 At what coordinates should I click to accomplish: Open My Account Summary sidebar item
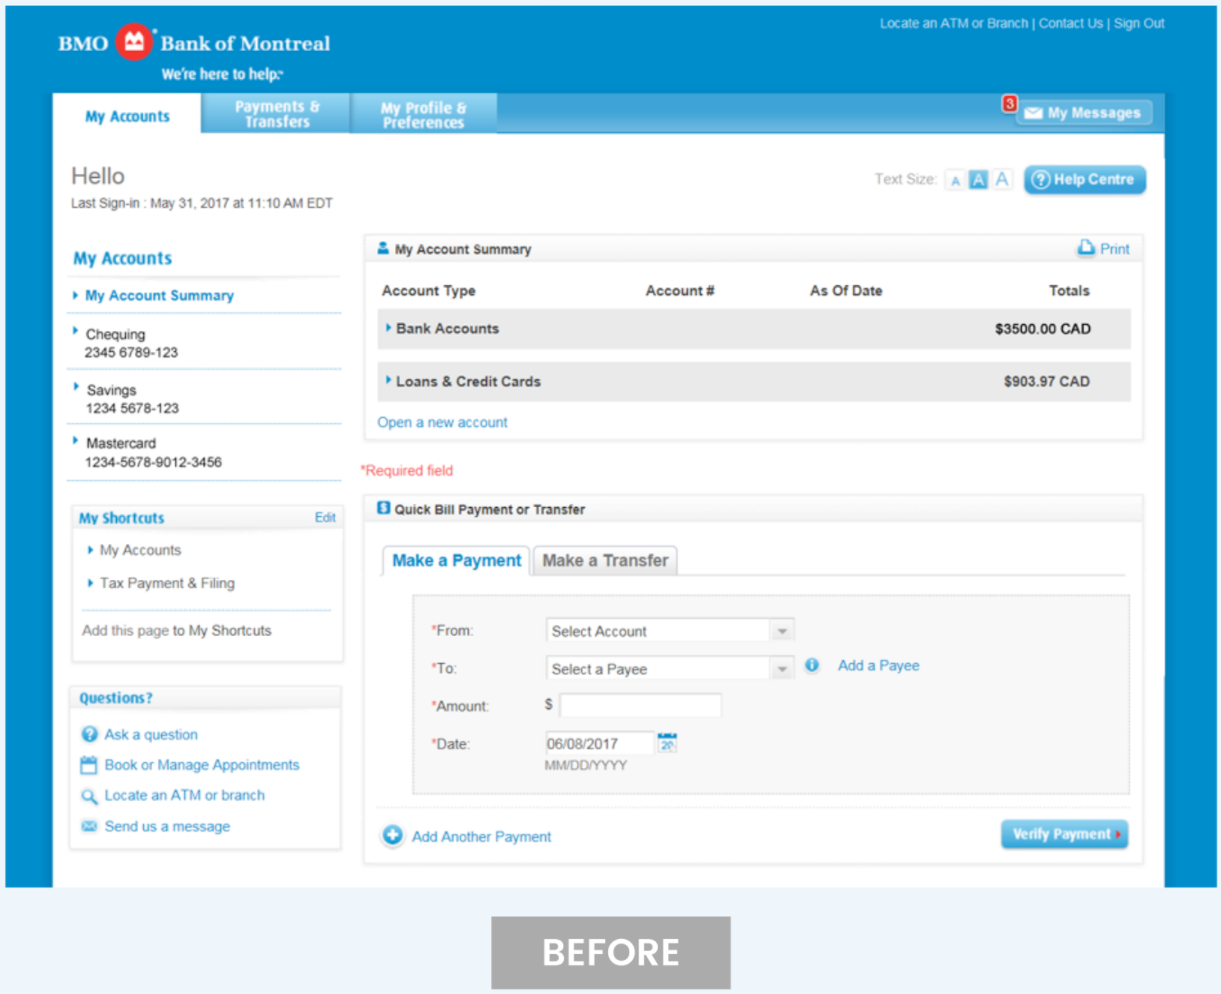pos(159,296)
